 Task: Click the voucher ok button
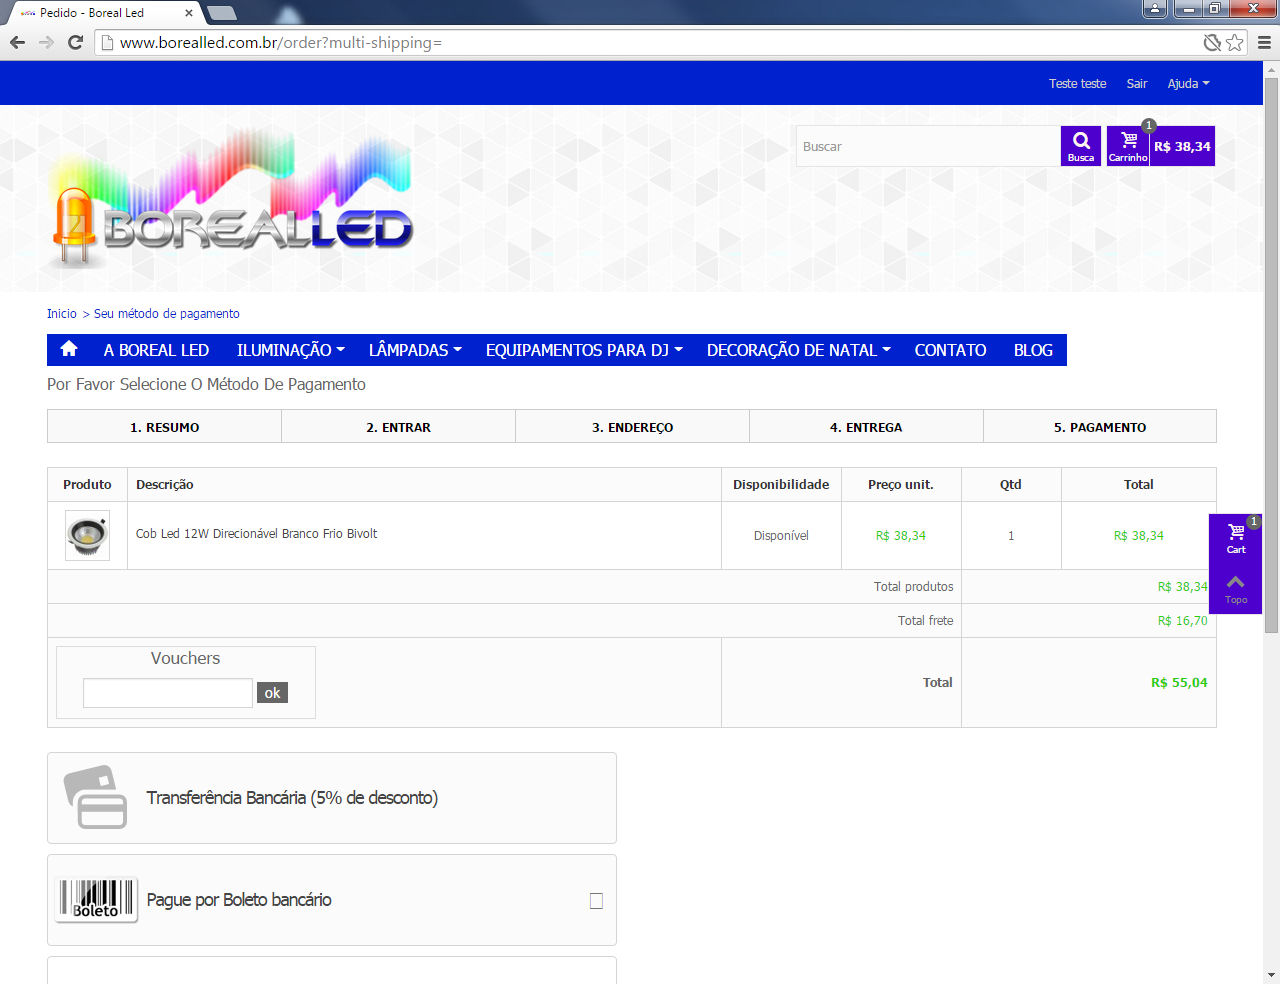272,692
